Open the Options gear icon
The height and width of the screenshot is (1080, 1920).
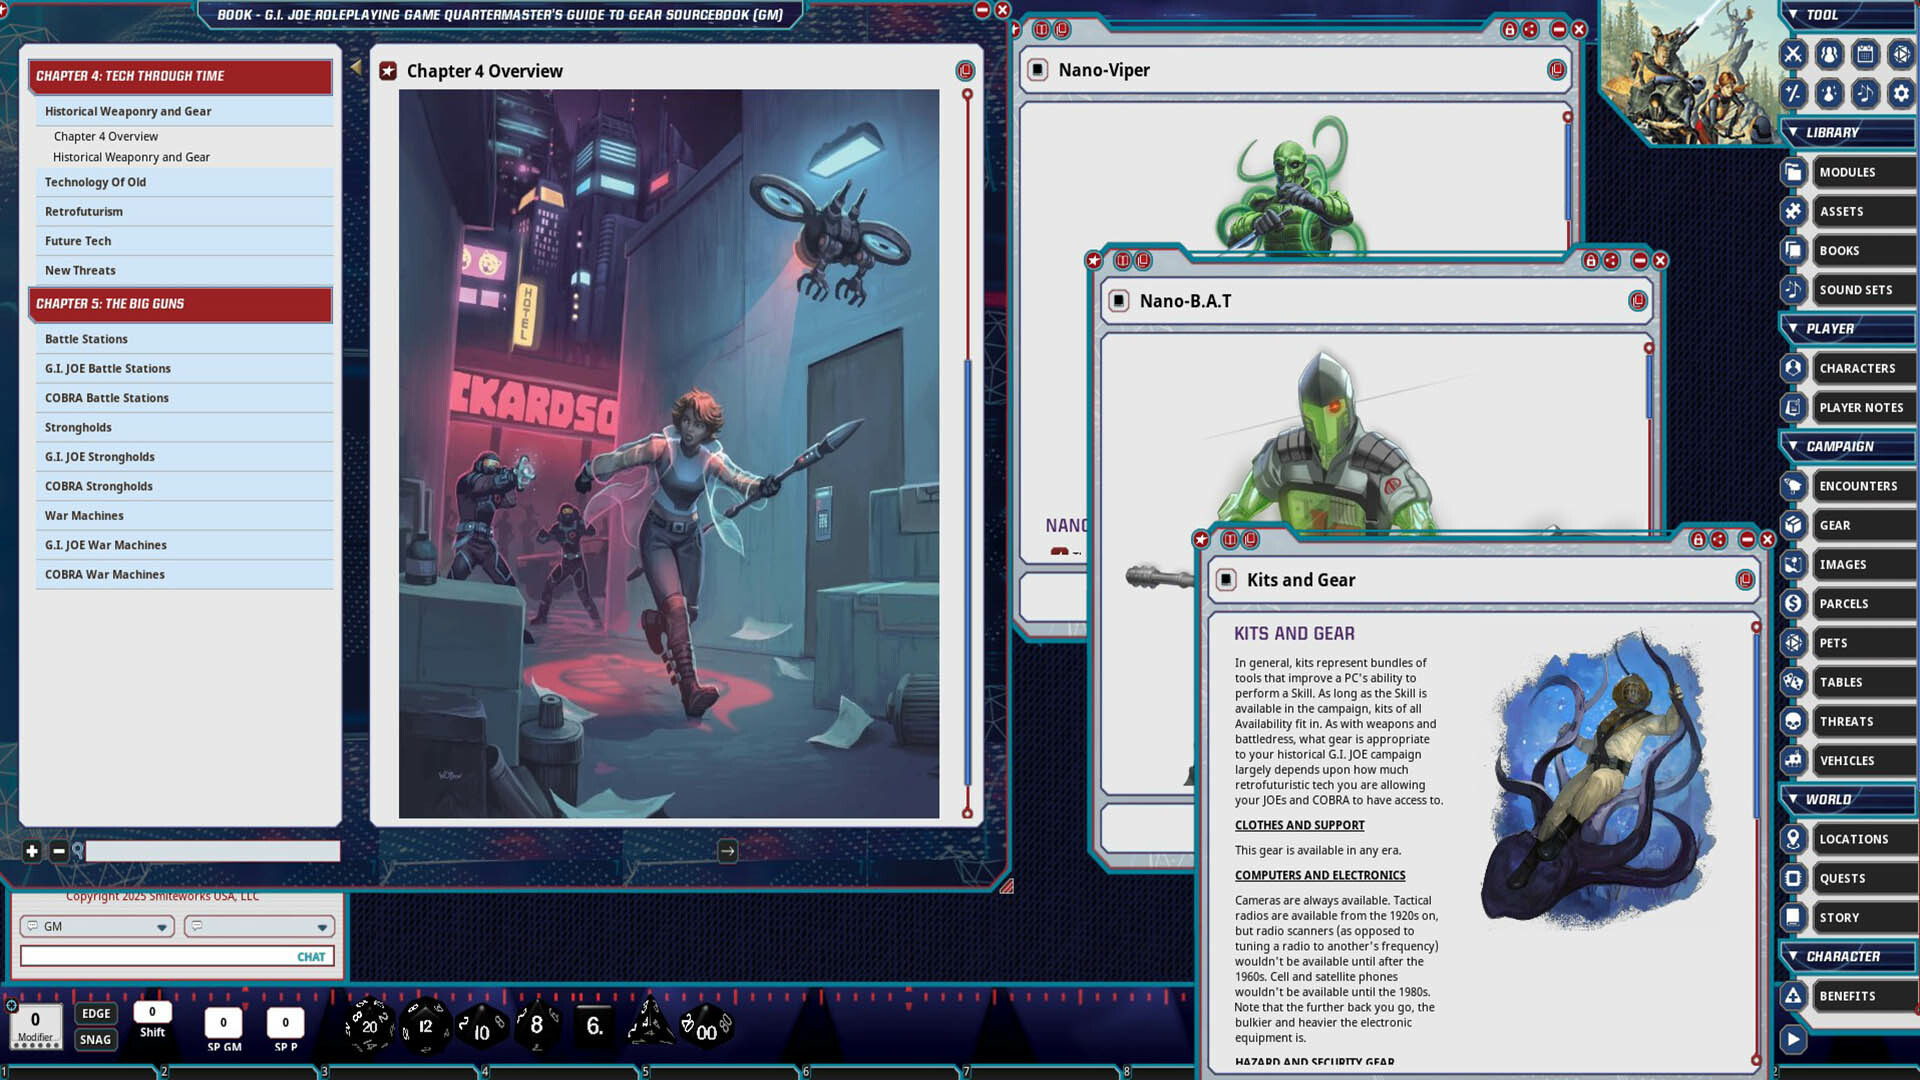point(1900,94)
